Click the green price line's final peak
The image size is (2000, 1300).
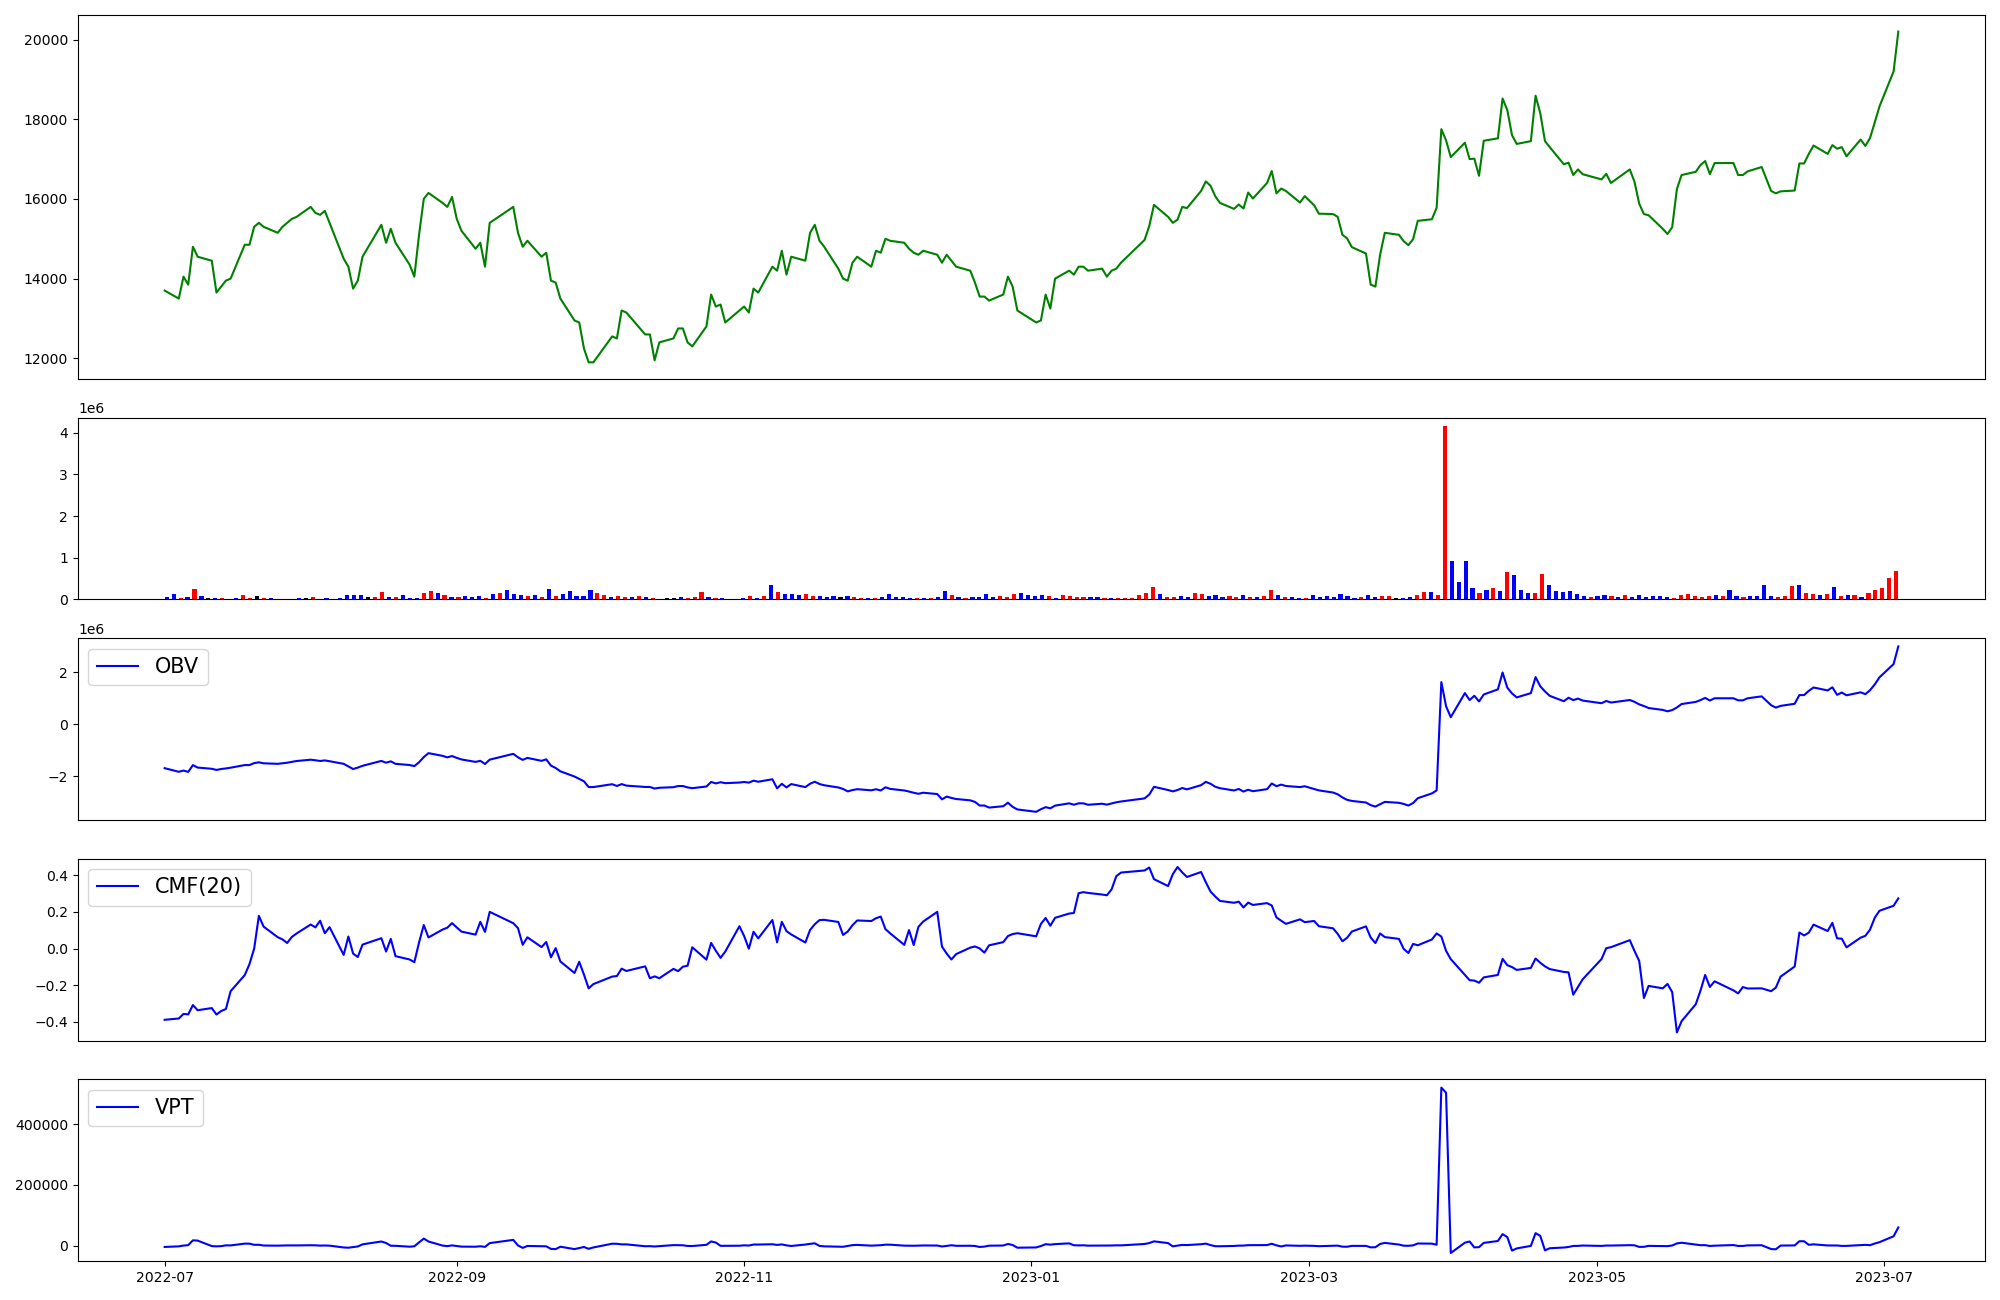click(x=1898, y=32)
